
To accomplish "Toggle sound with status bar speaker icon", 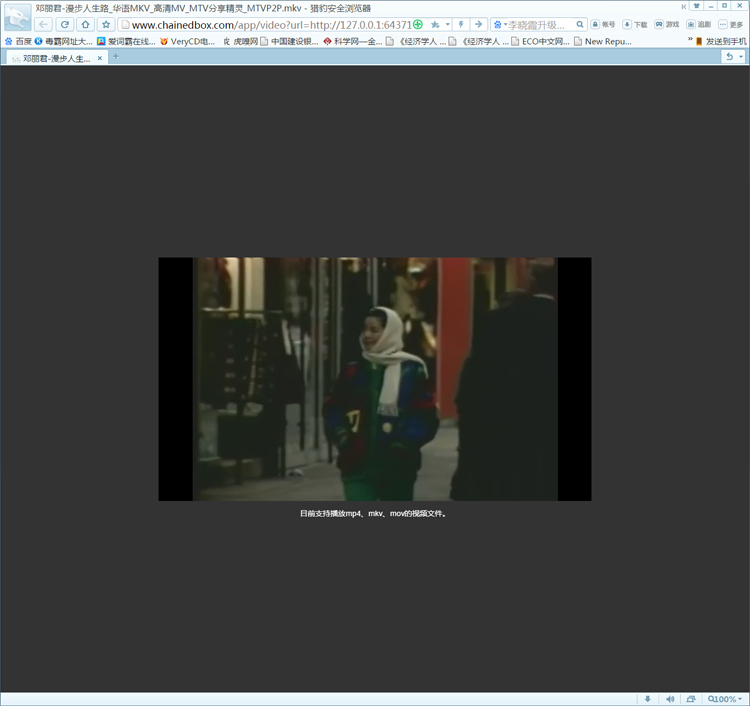I will [x=670, y=699].
